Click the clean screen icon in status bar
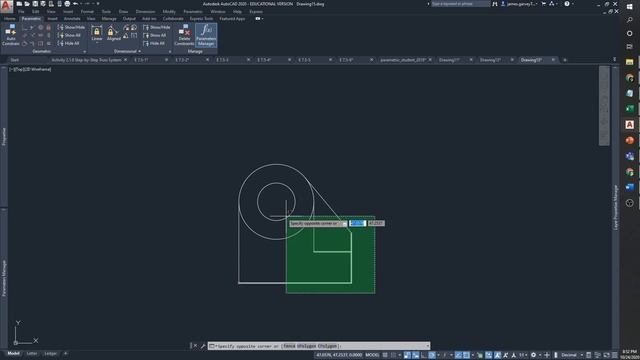 pyautogui.click(x=607, y=355)
